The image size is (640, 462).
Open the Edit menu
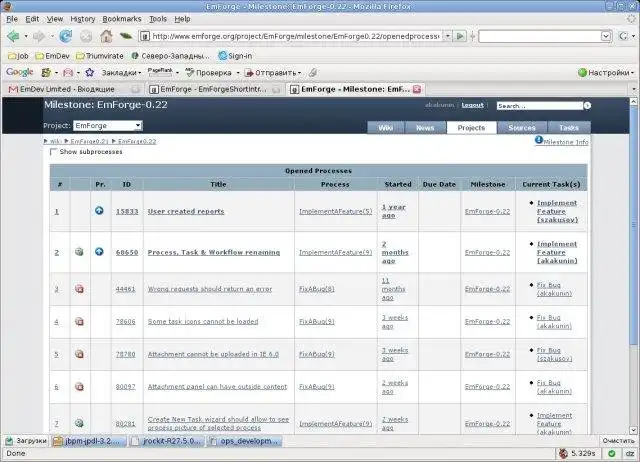click(x=32, y=19)
